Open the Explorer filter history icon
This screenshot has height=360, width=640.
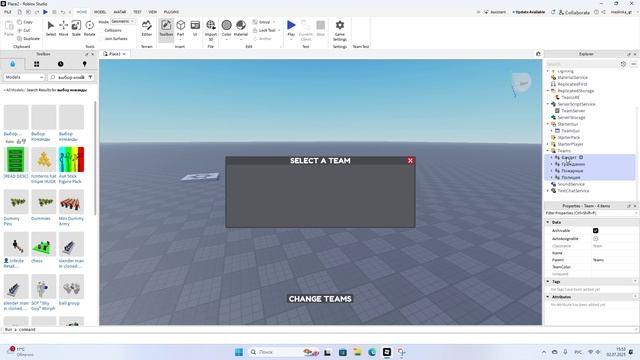coord(623,64)
